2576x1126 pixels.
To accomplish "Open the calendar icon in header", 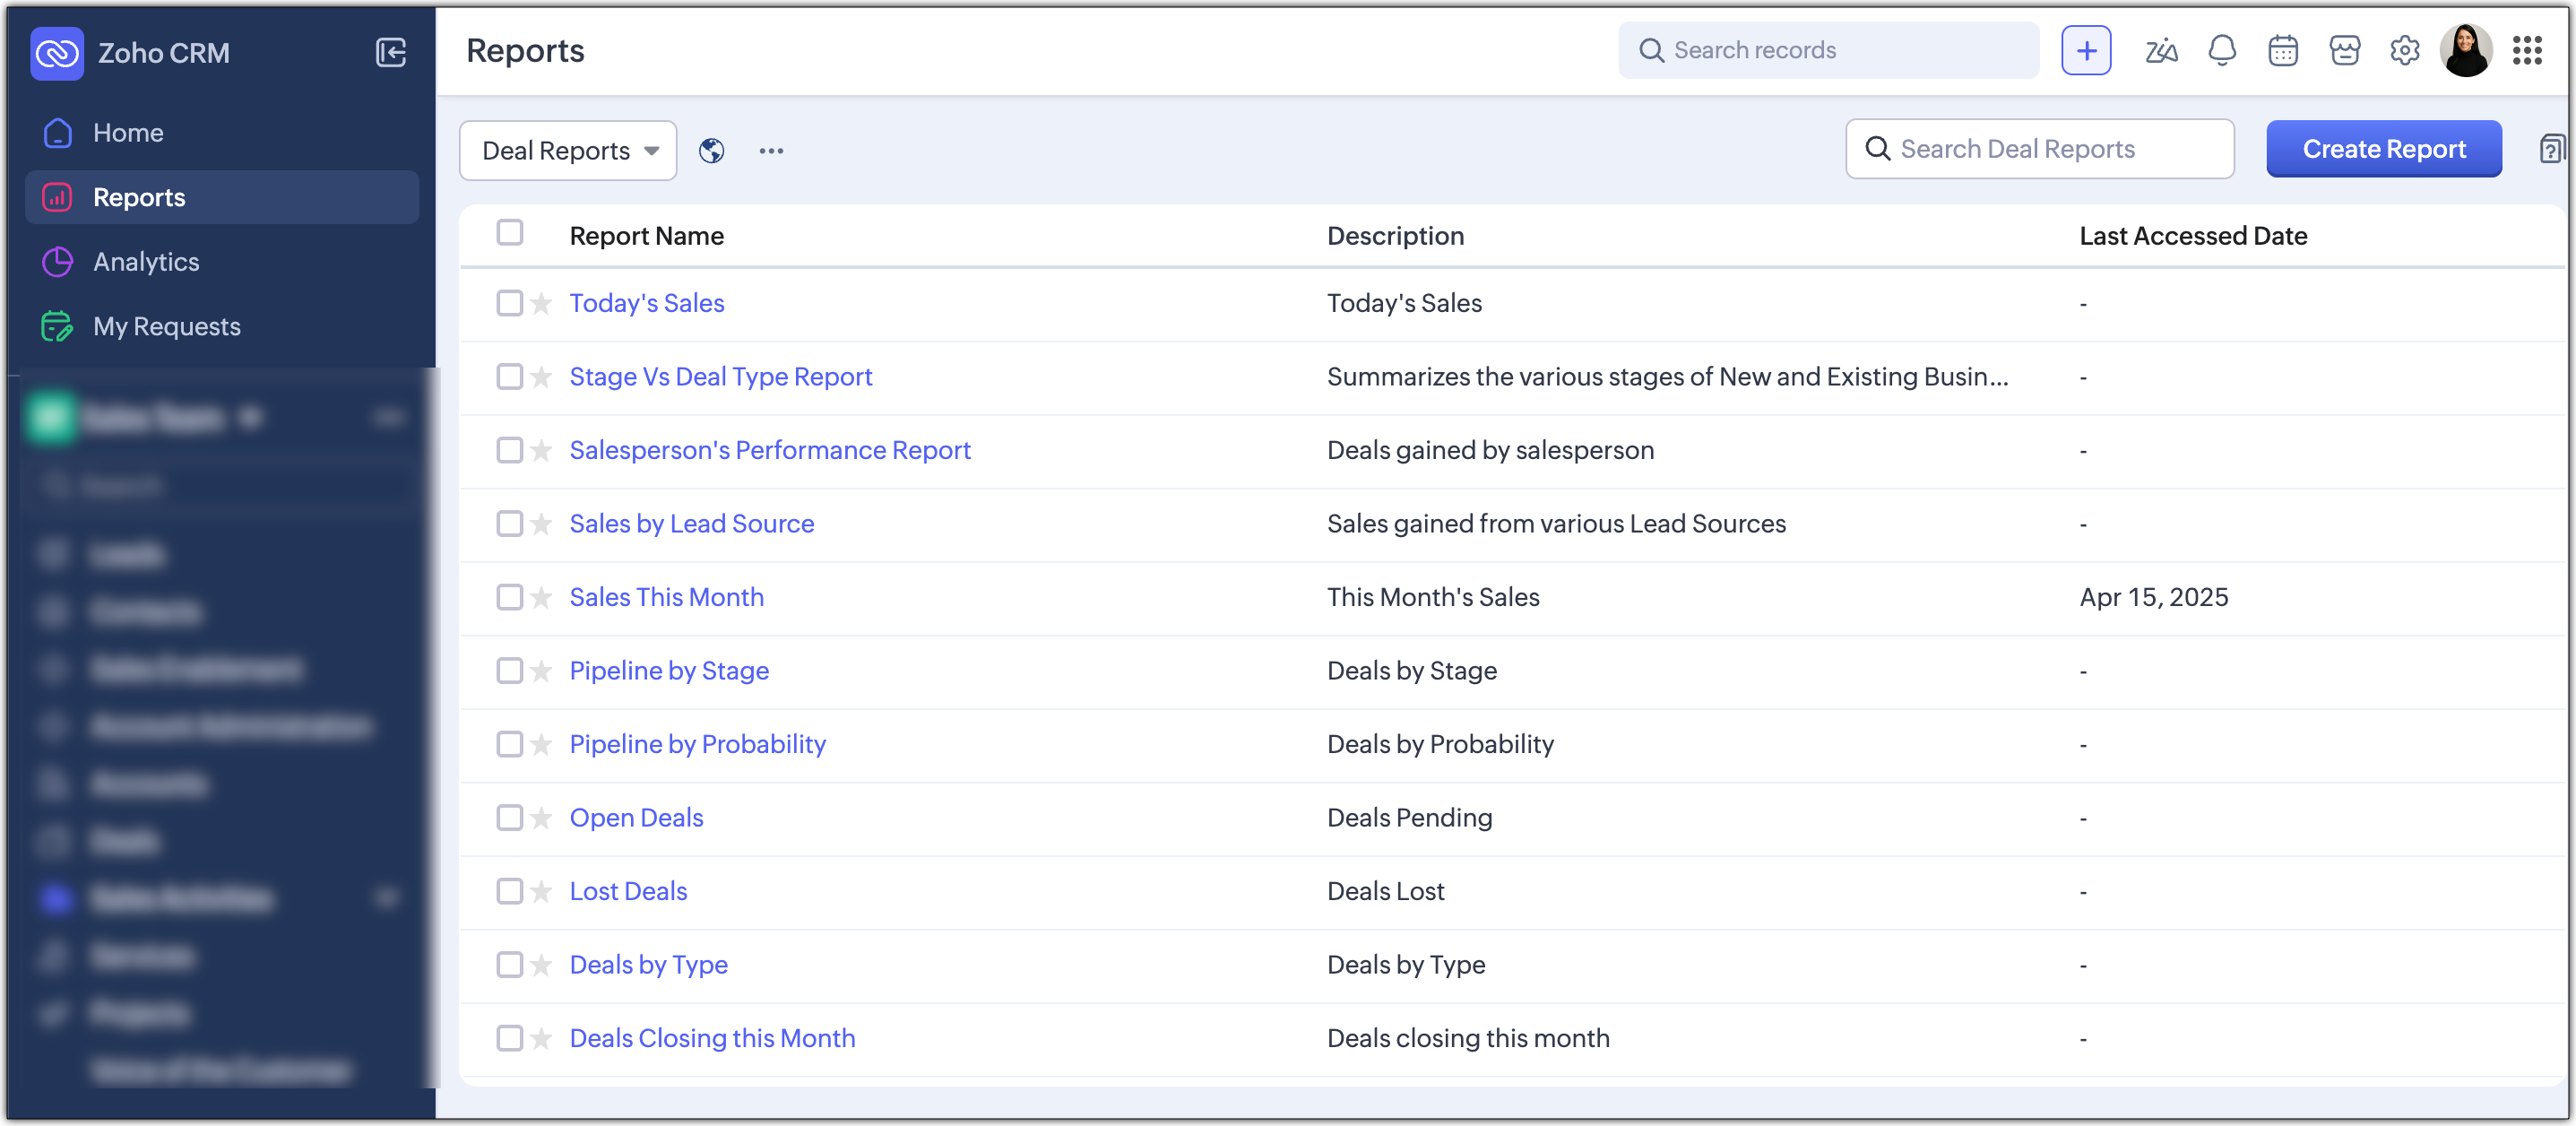I will [2282, 50].
